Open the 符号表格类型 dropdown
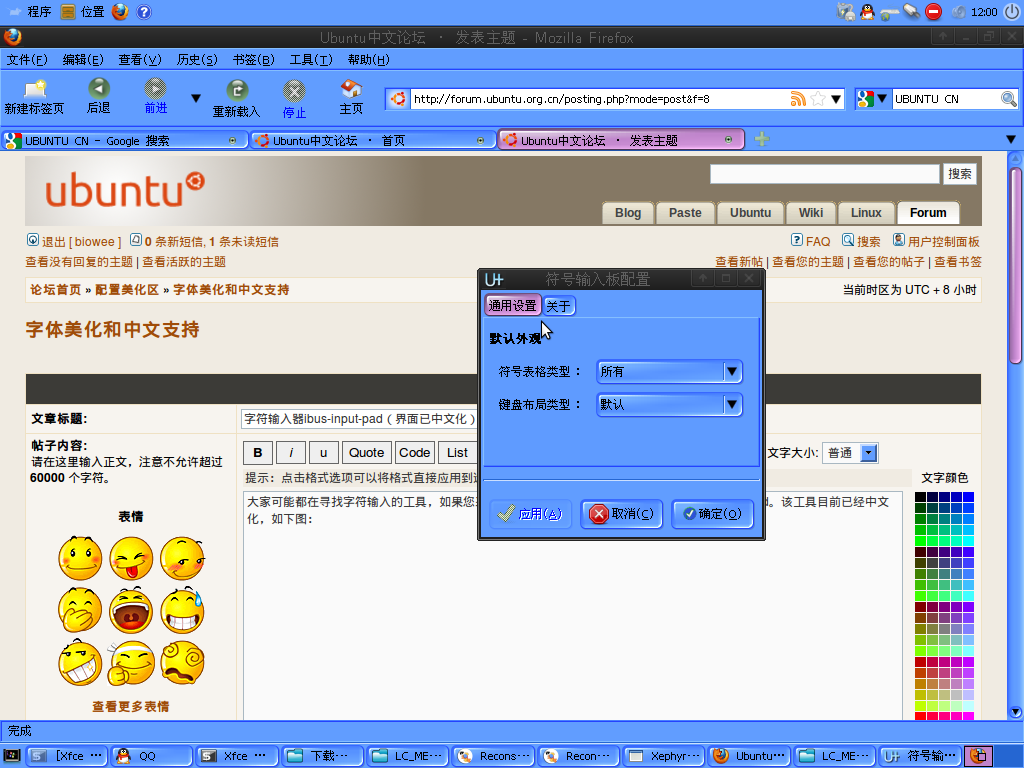 (669, 372)
